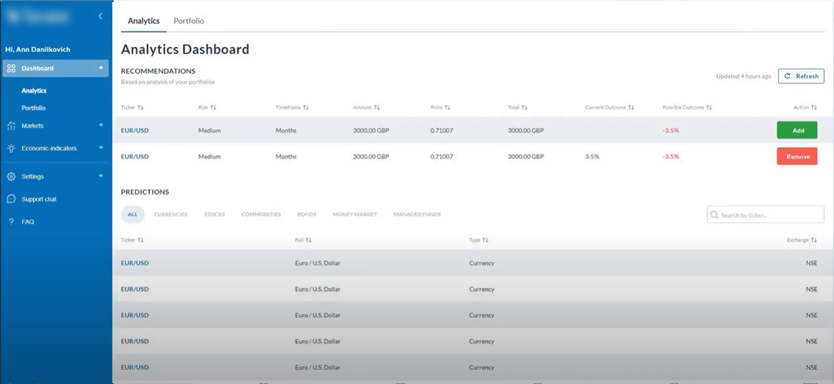Click the Markets chart icon
Screen dimensions: 834x384
click(11, 126)
